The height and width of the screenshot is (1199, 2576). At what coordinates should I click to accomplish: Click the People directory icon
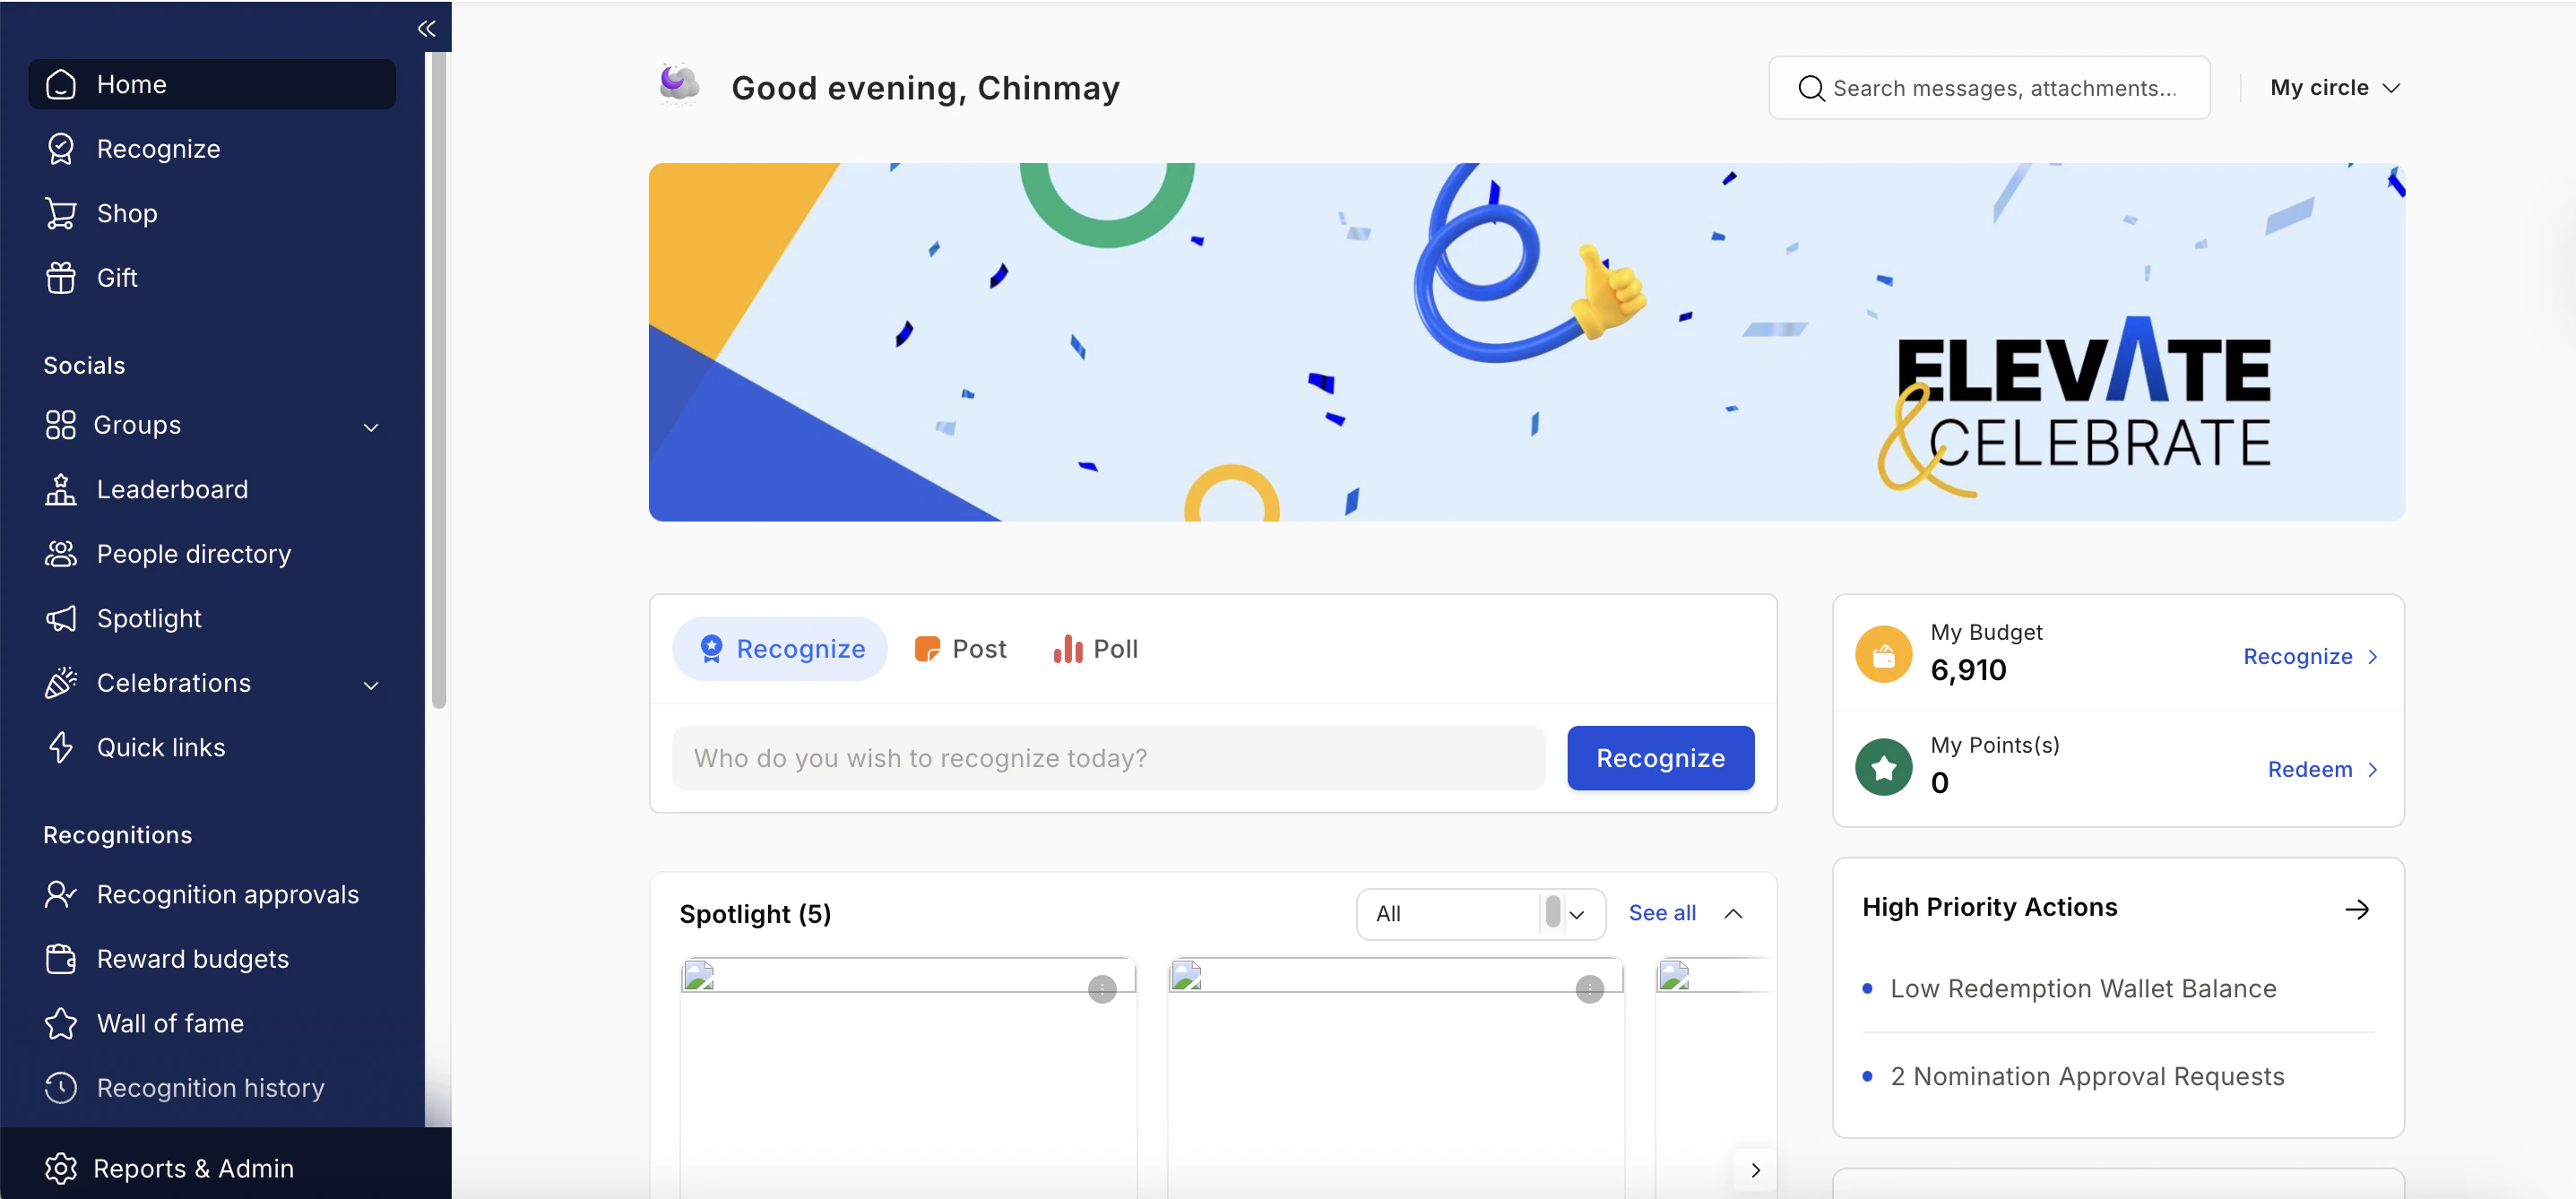61,554
